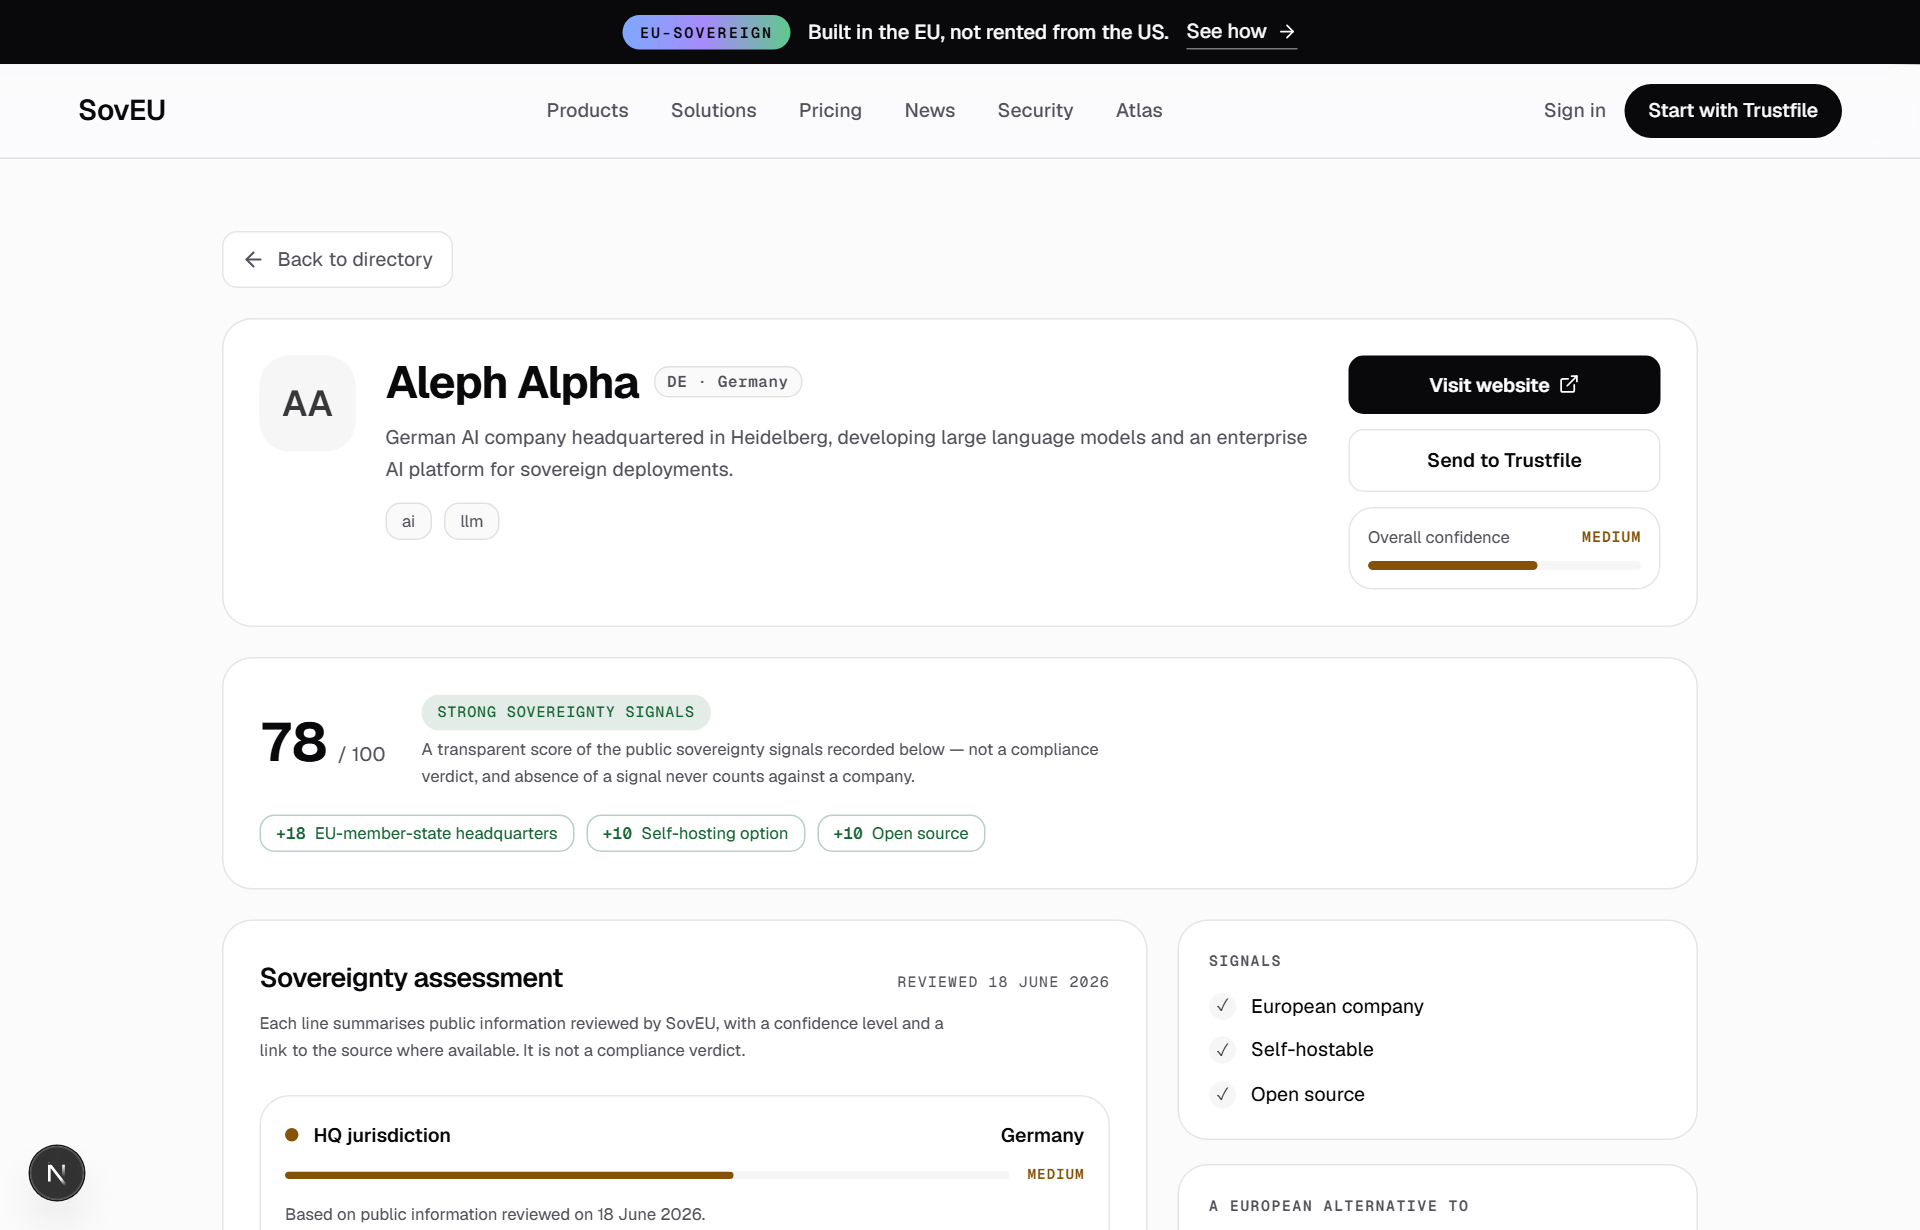The width and height of the screenshot is (1920, 1230).
Task: Click the Next.js dev tools N icon
Action: (57, 1173)
